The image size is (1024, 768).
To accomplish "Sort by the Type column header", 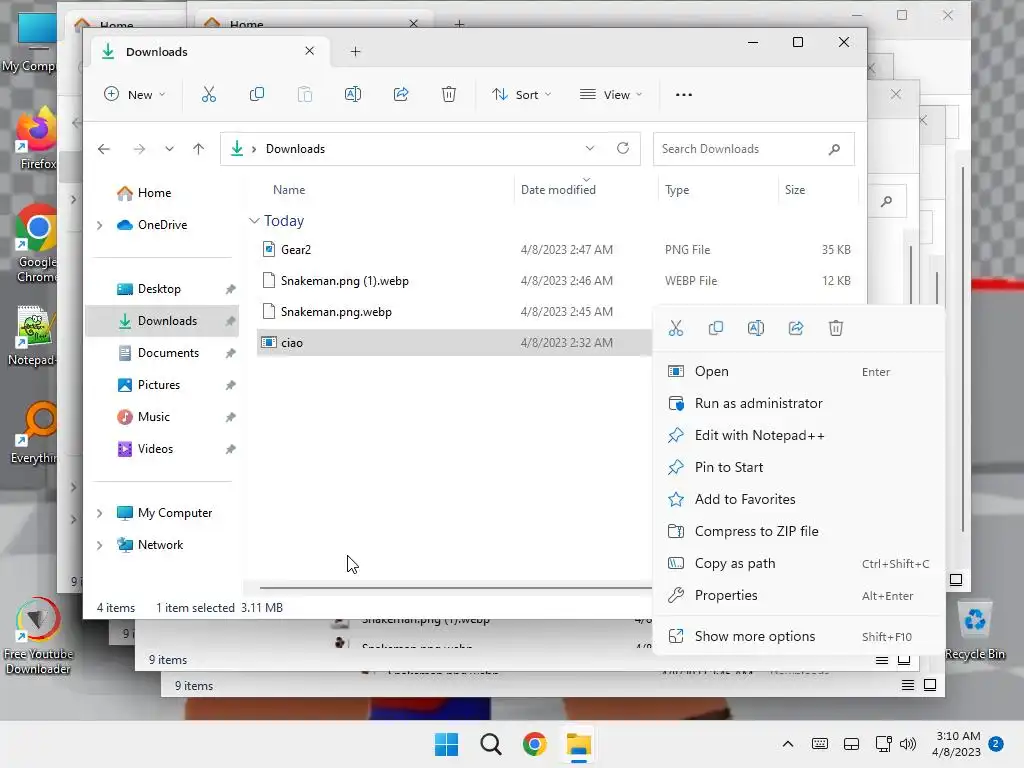I will [x=677, y=190].
